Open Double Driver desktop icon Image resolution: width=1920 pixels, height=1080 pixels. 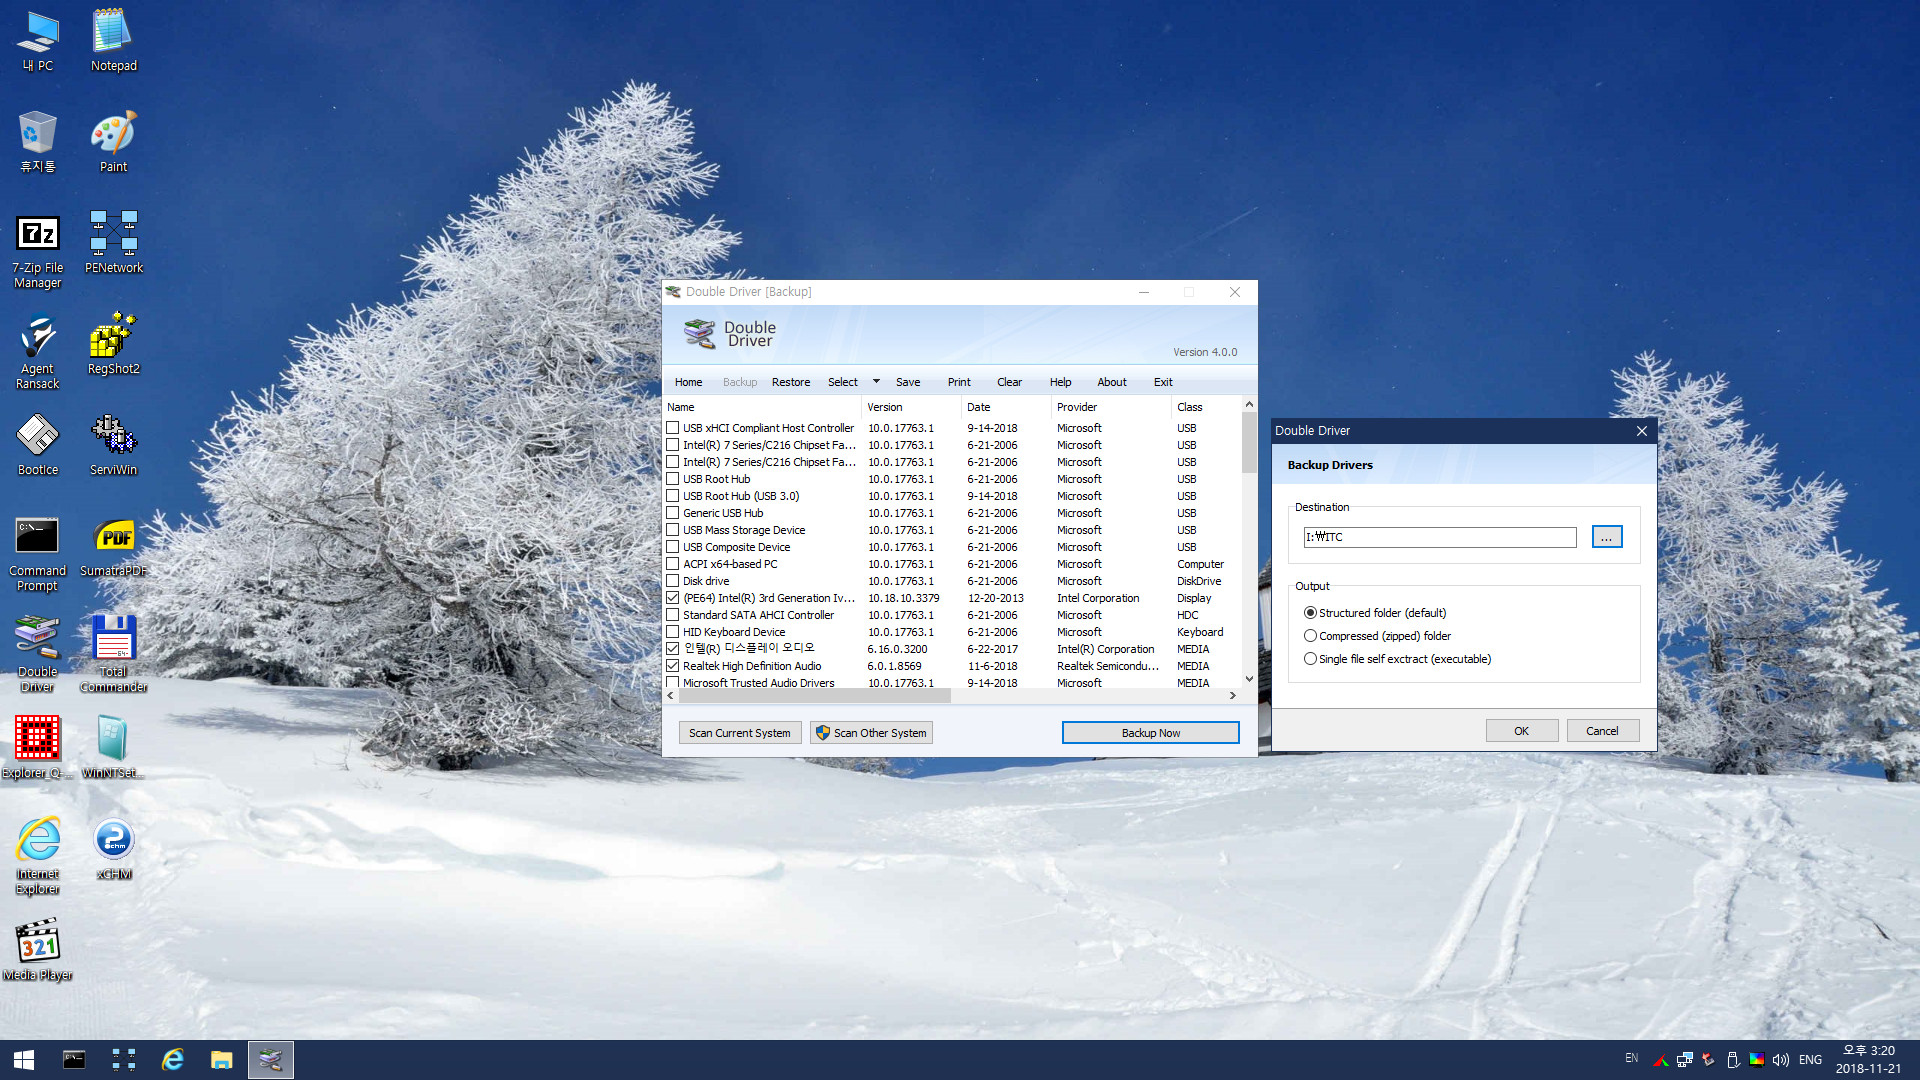(x=38, y=655)
